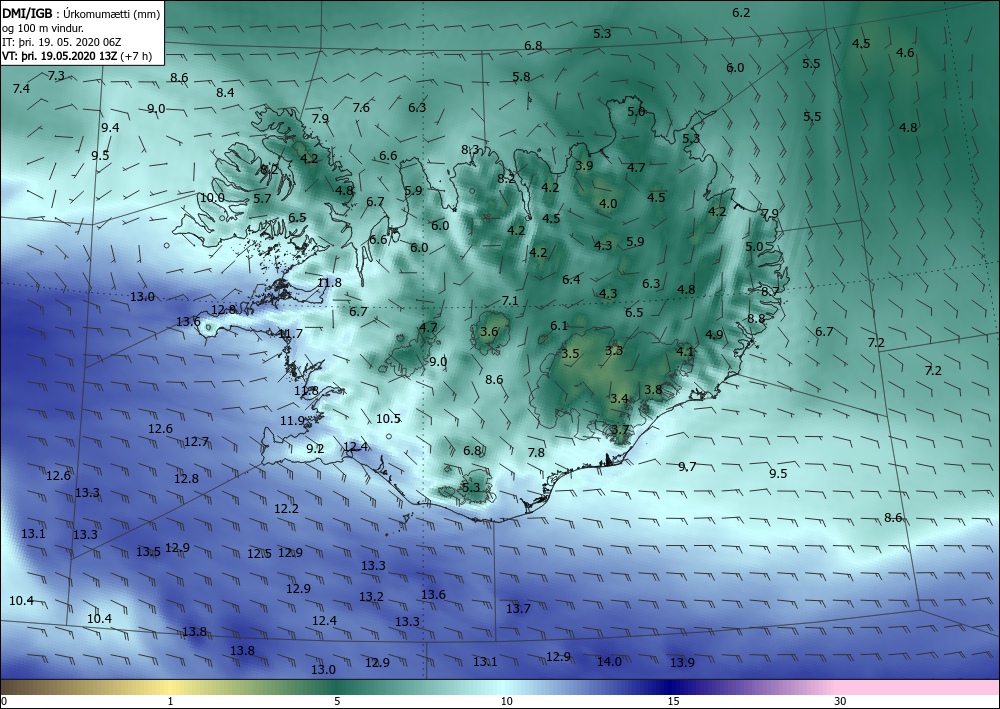Click the 8.8 value on east coast
This screenshot has height=709, width=1000.
(756, 318)
